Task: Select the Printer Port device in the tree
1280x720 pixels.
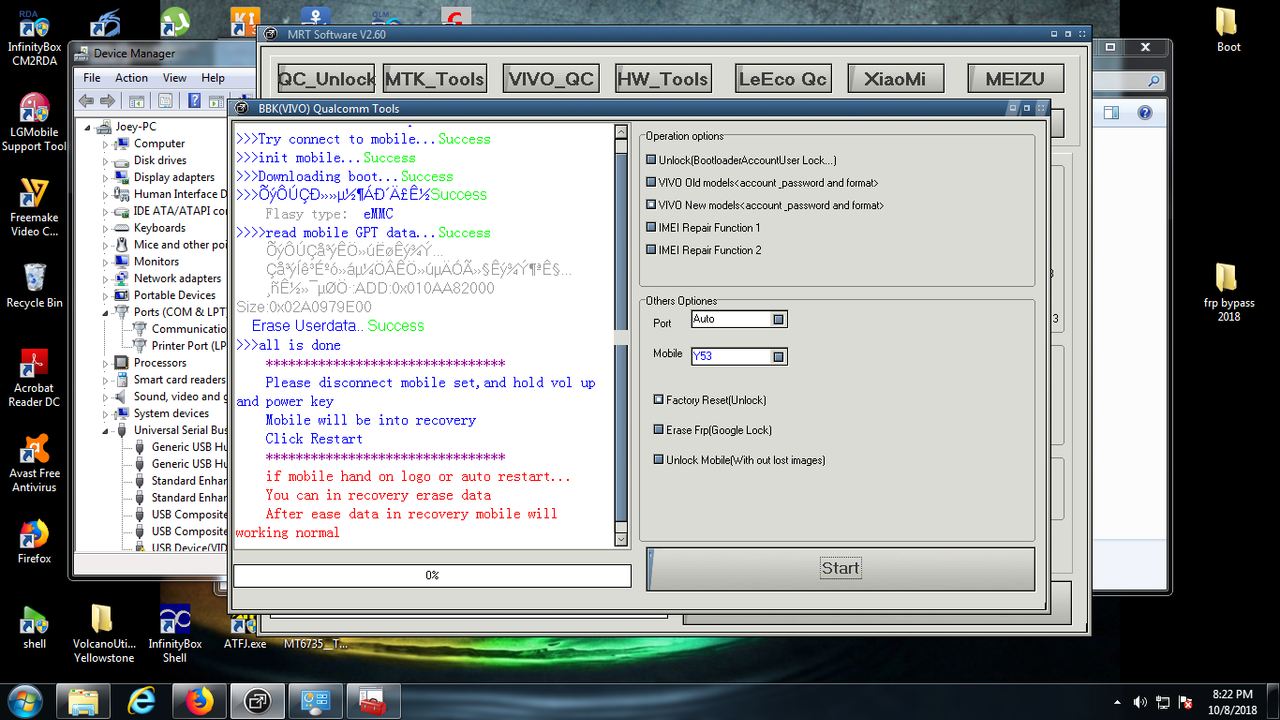Action: [x=189, y=346]
